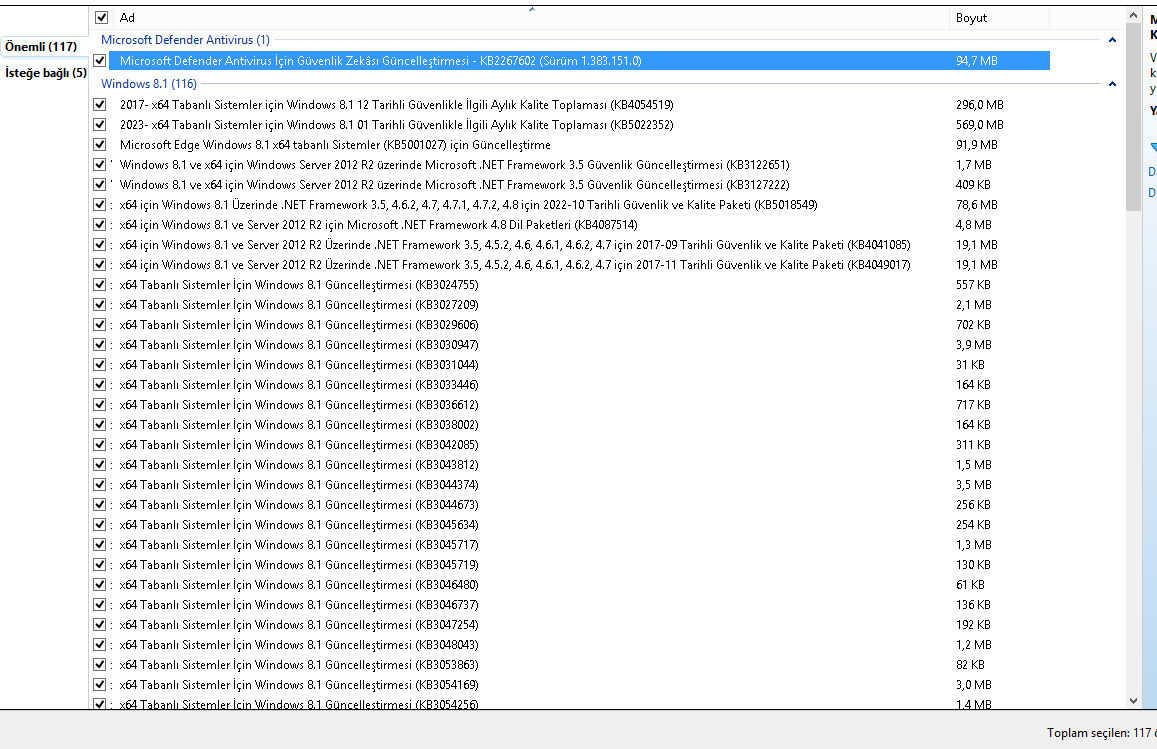
Task: Uncheck the KB3048043 update checkbox
Action: pos(100,643)
